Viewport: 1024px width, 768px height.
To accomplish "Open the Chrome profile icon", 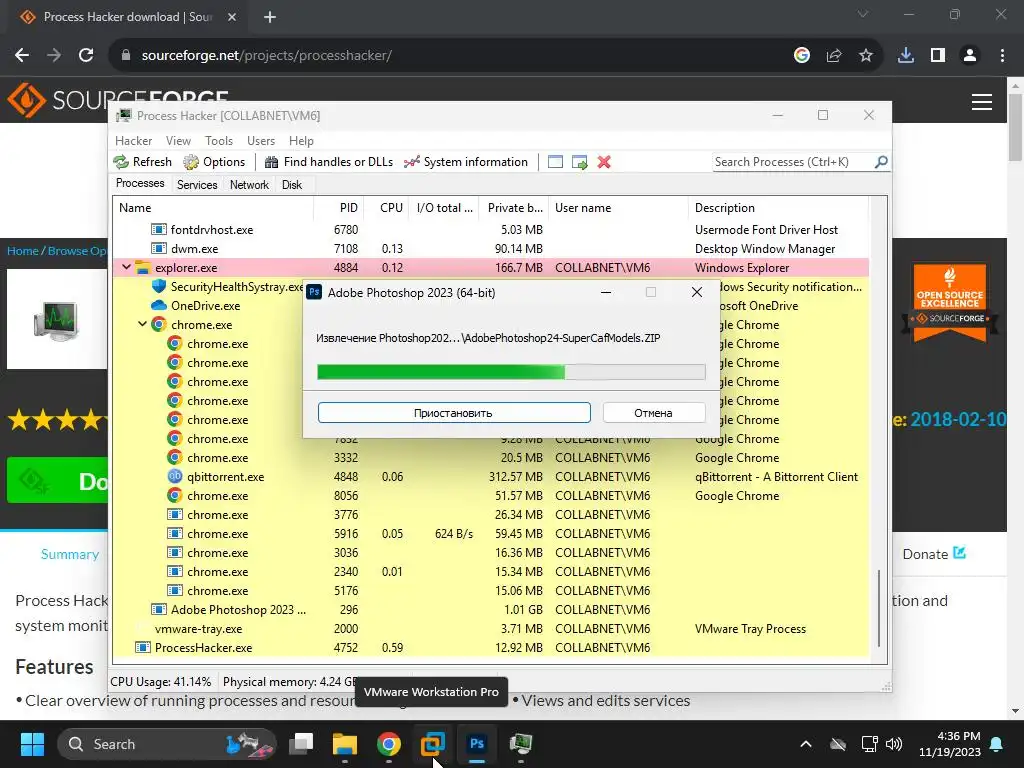I will click(970, 56).
